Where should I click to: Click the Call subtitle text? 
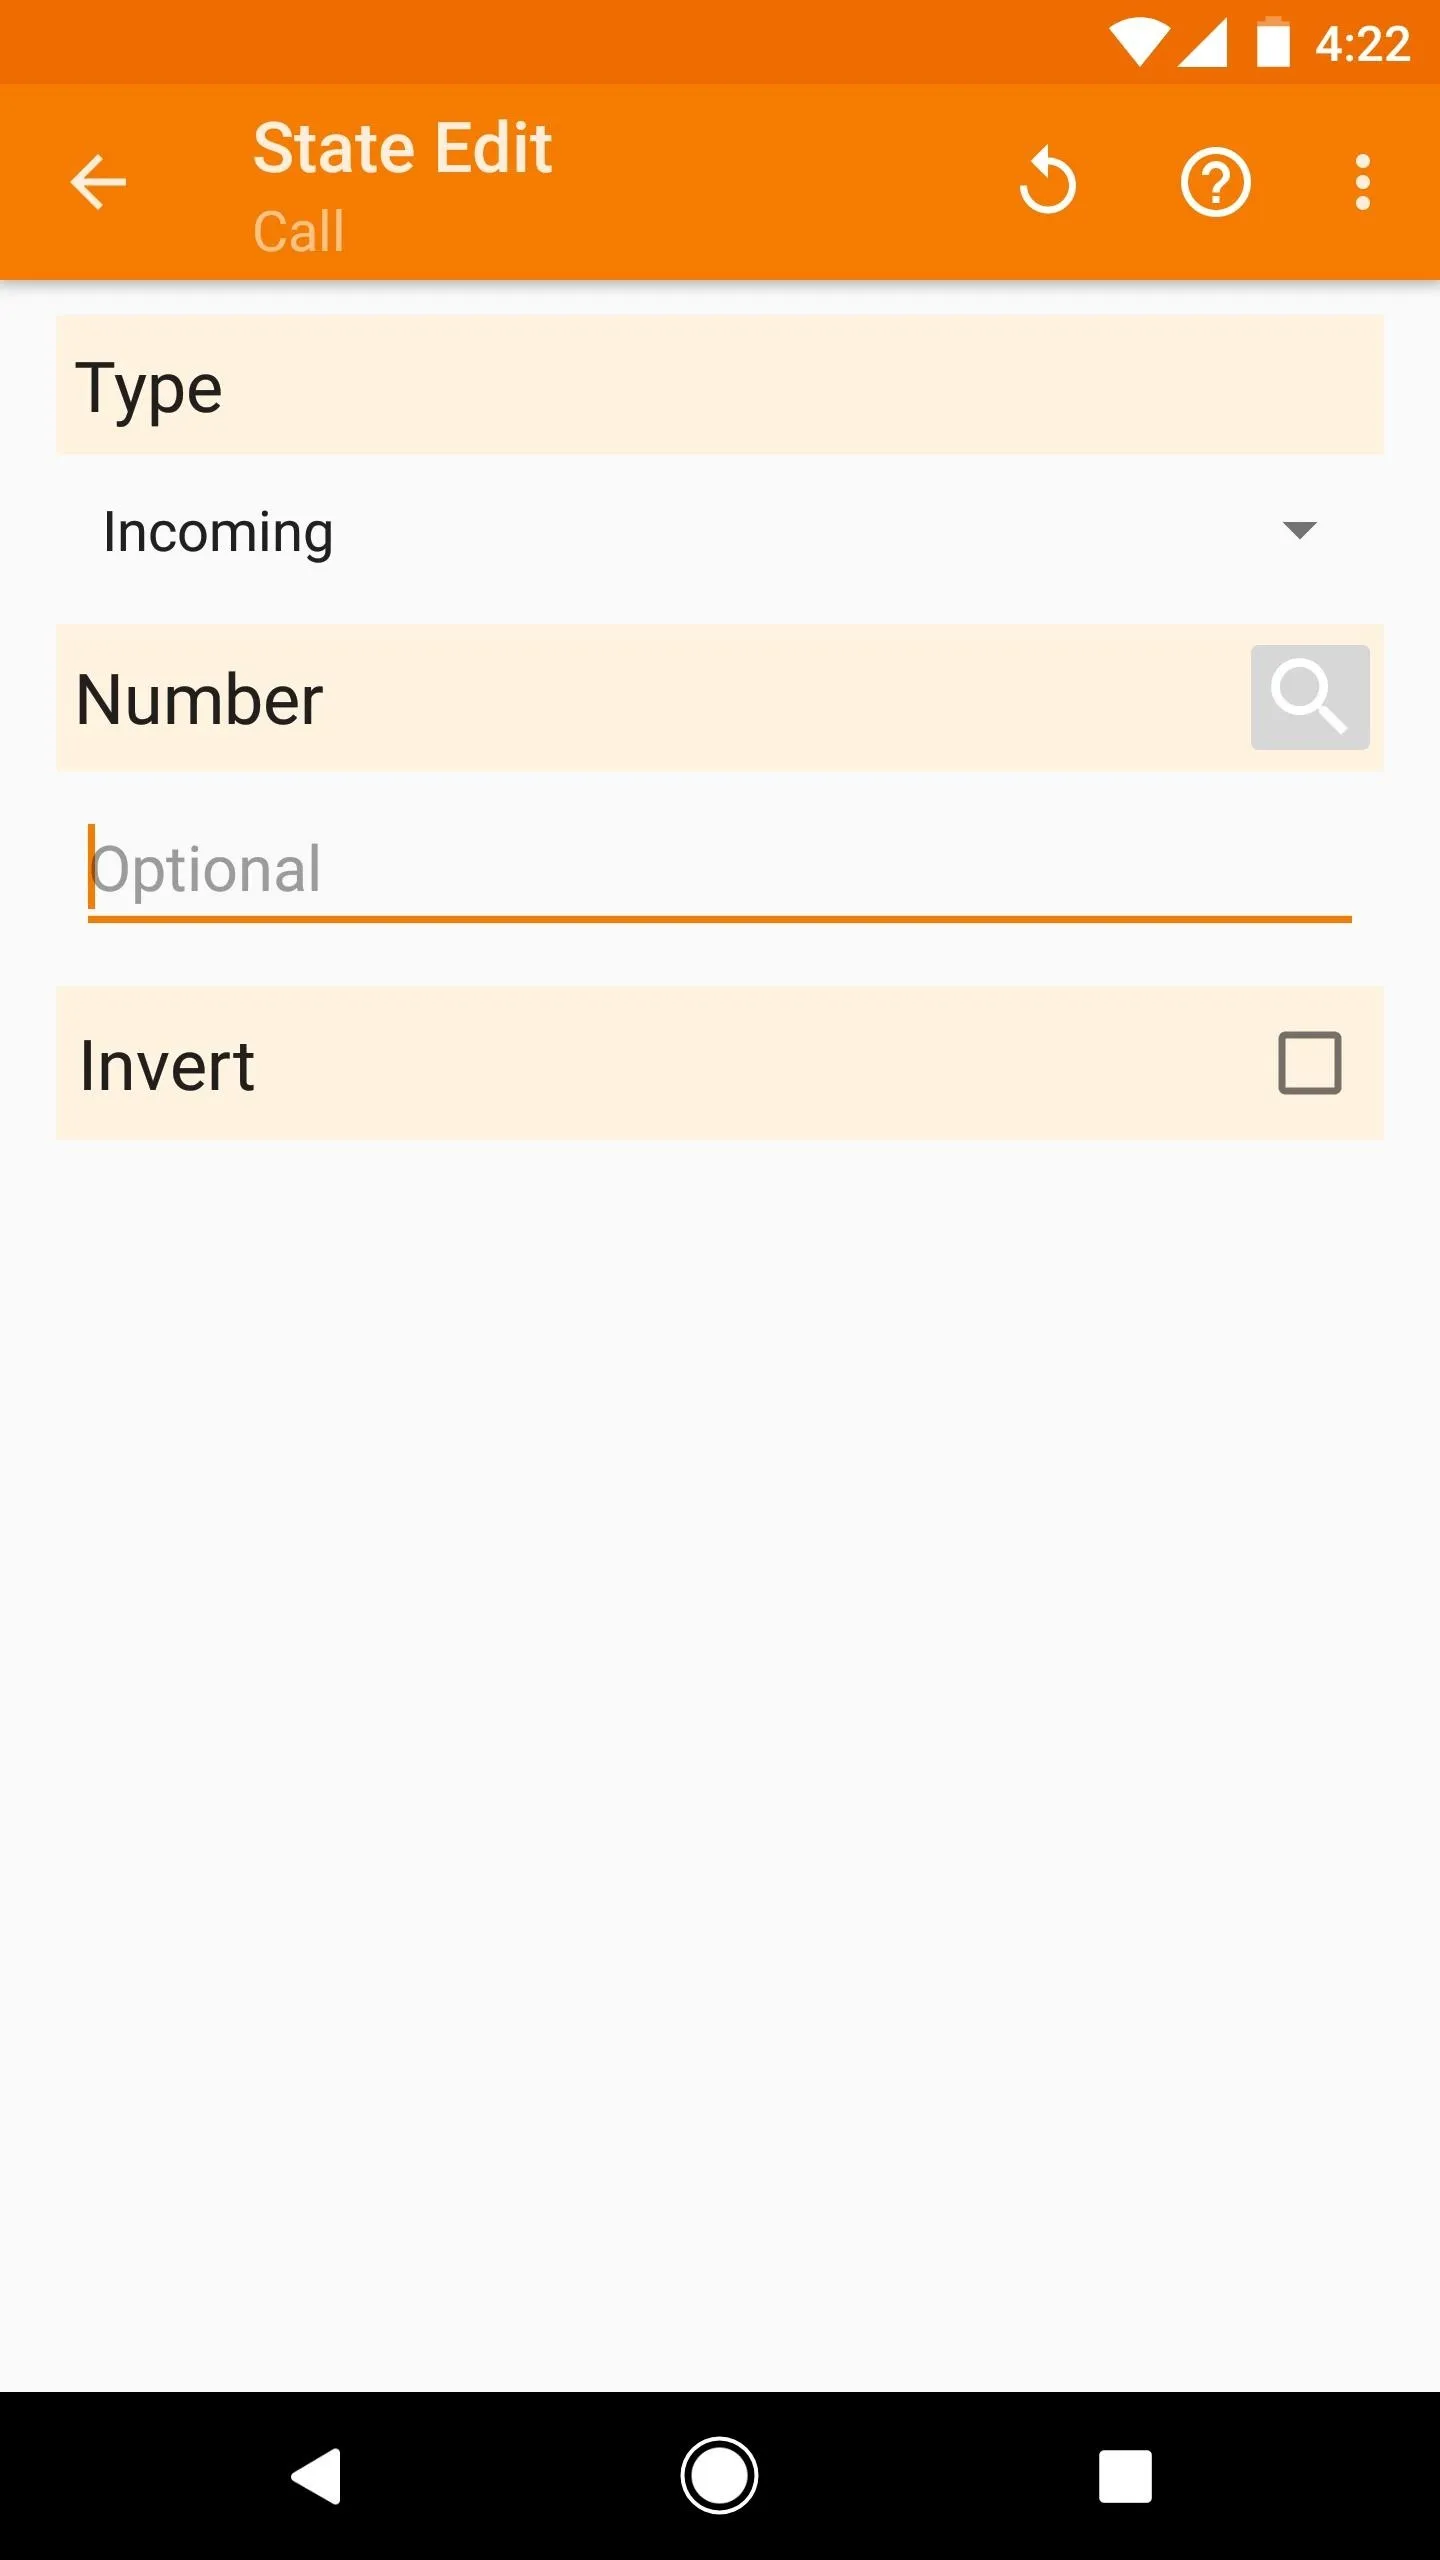coord(298,231)
